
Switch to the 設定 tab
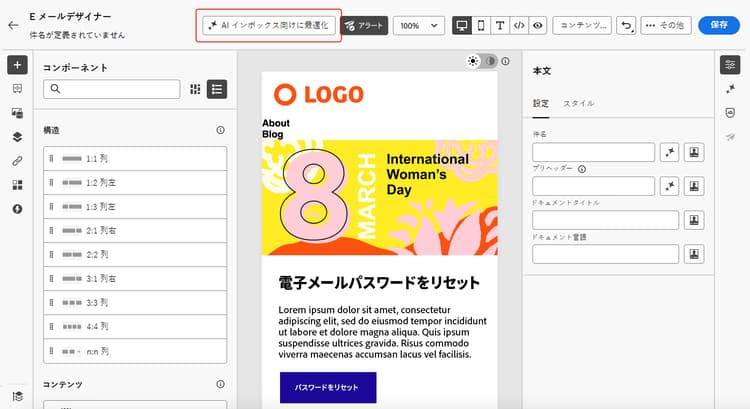[541, 103]
